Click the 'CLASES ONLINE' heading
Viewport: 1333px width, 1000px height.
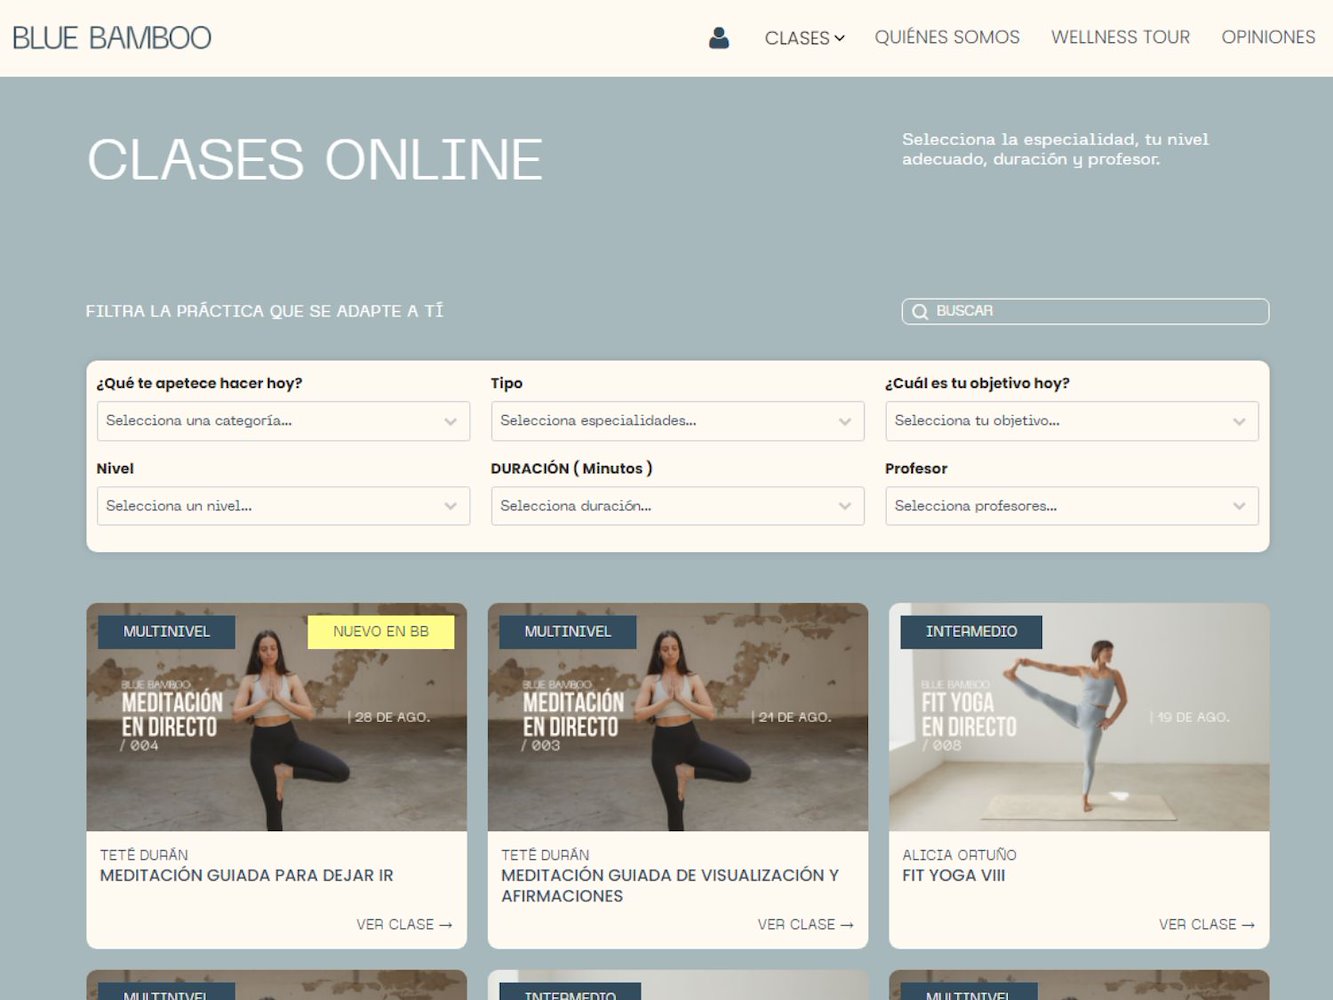coord(315,160)
